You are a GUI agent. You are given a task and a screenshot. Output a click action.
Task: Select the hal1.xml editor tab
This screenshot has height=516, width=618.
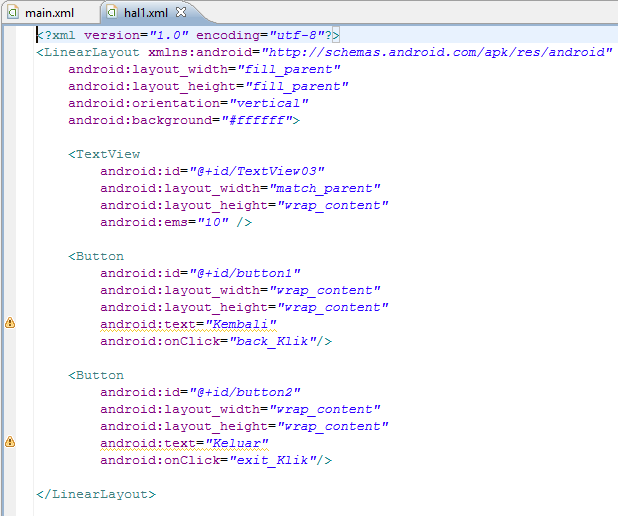tap(146, 13)
